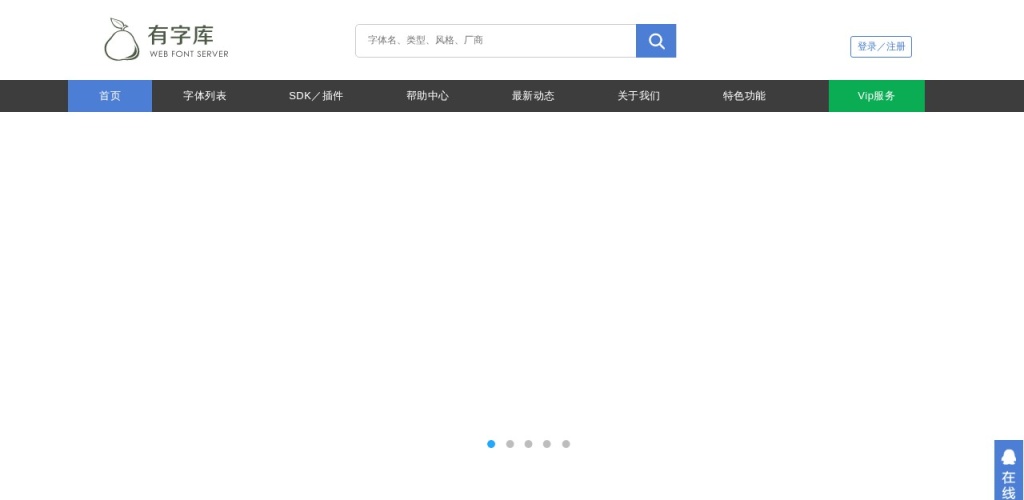The width and height of the screenshot is (1024, 500).
Task: Open the 在线 online support label
Action: (1009, 485)
